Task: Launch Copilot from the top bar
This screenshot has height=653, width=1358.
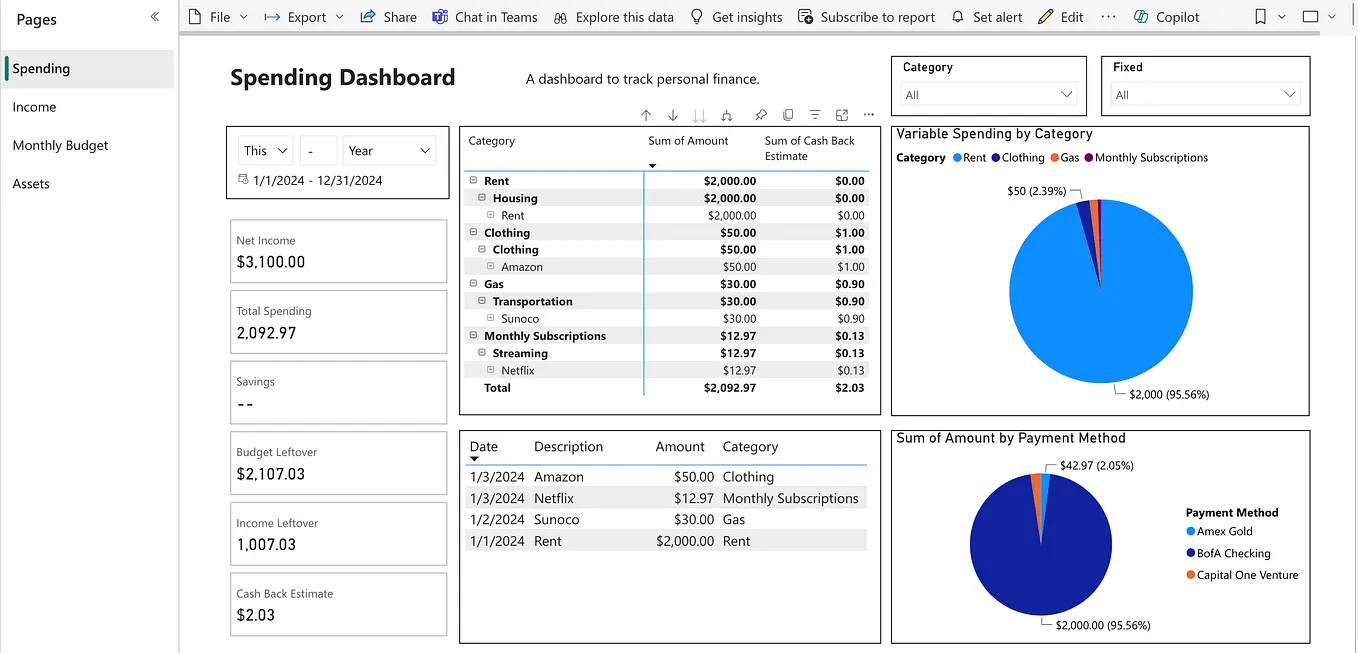Action: [1166, 16]
